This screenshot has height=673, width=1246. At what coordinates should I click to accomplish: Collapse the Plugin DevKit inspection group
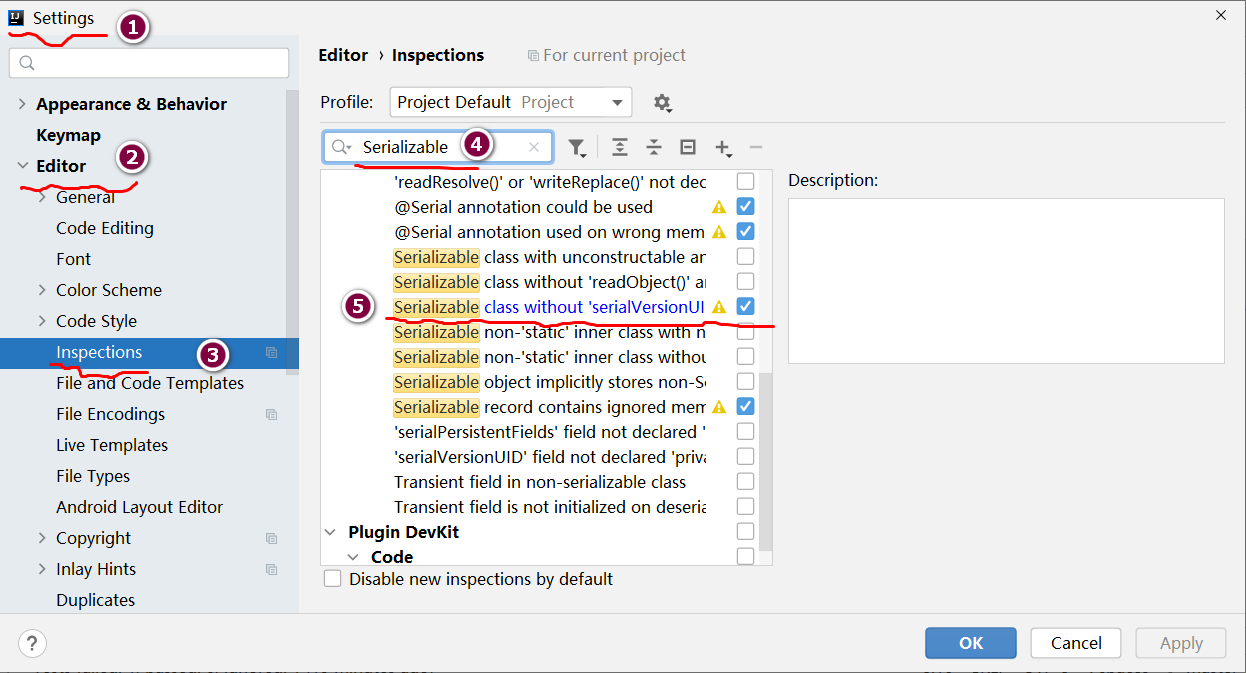tap(331, 532)
